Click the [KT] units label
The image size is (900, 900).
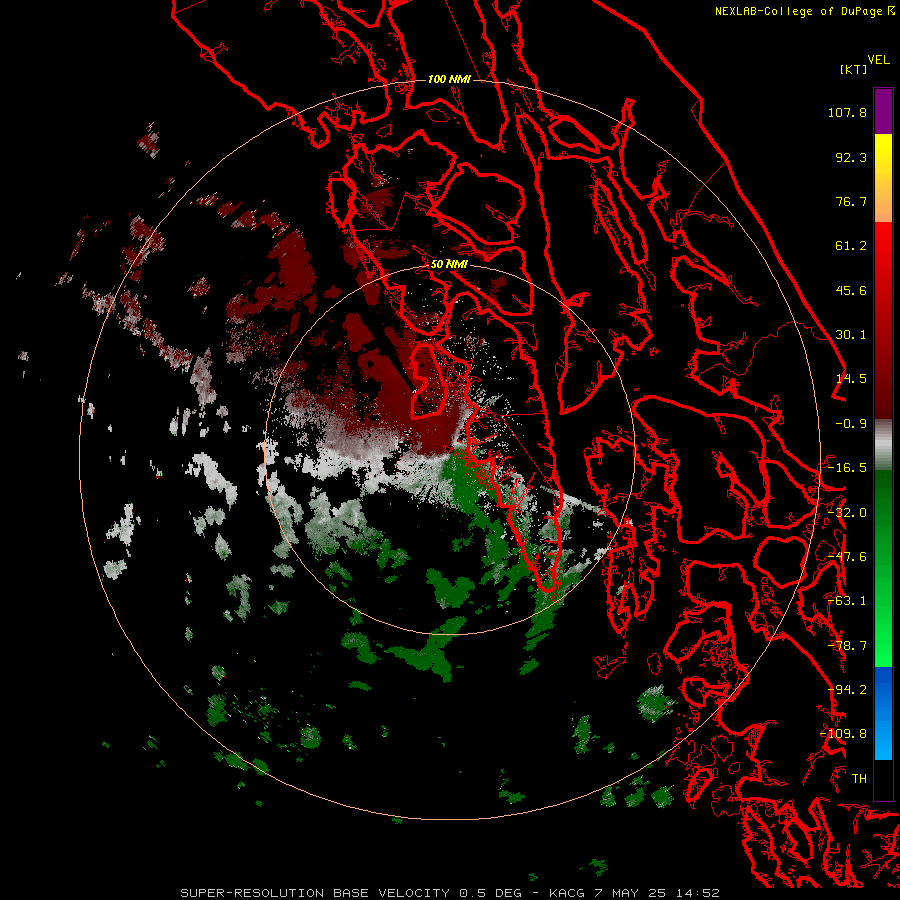coord(854,69)
